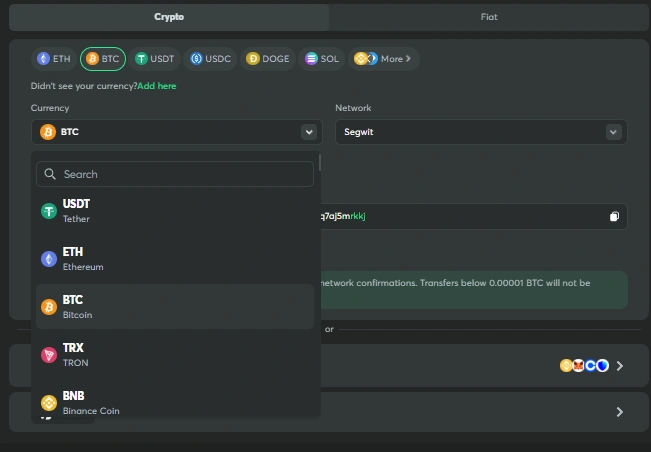The width and height of the screenshot is (651, 452).
Task: Expand the bottom row chevron arrow
Action: [620, 412]
